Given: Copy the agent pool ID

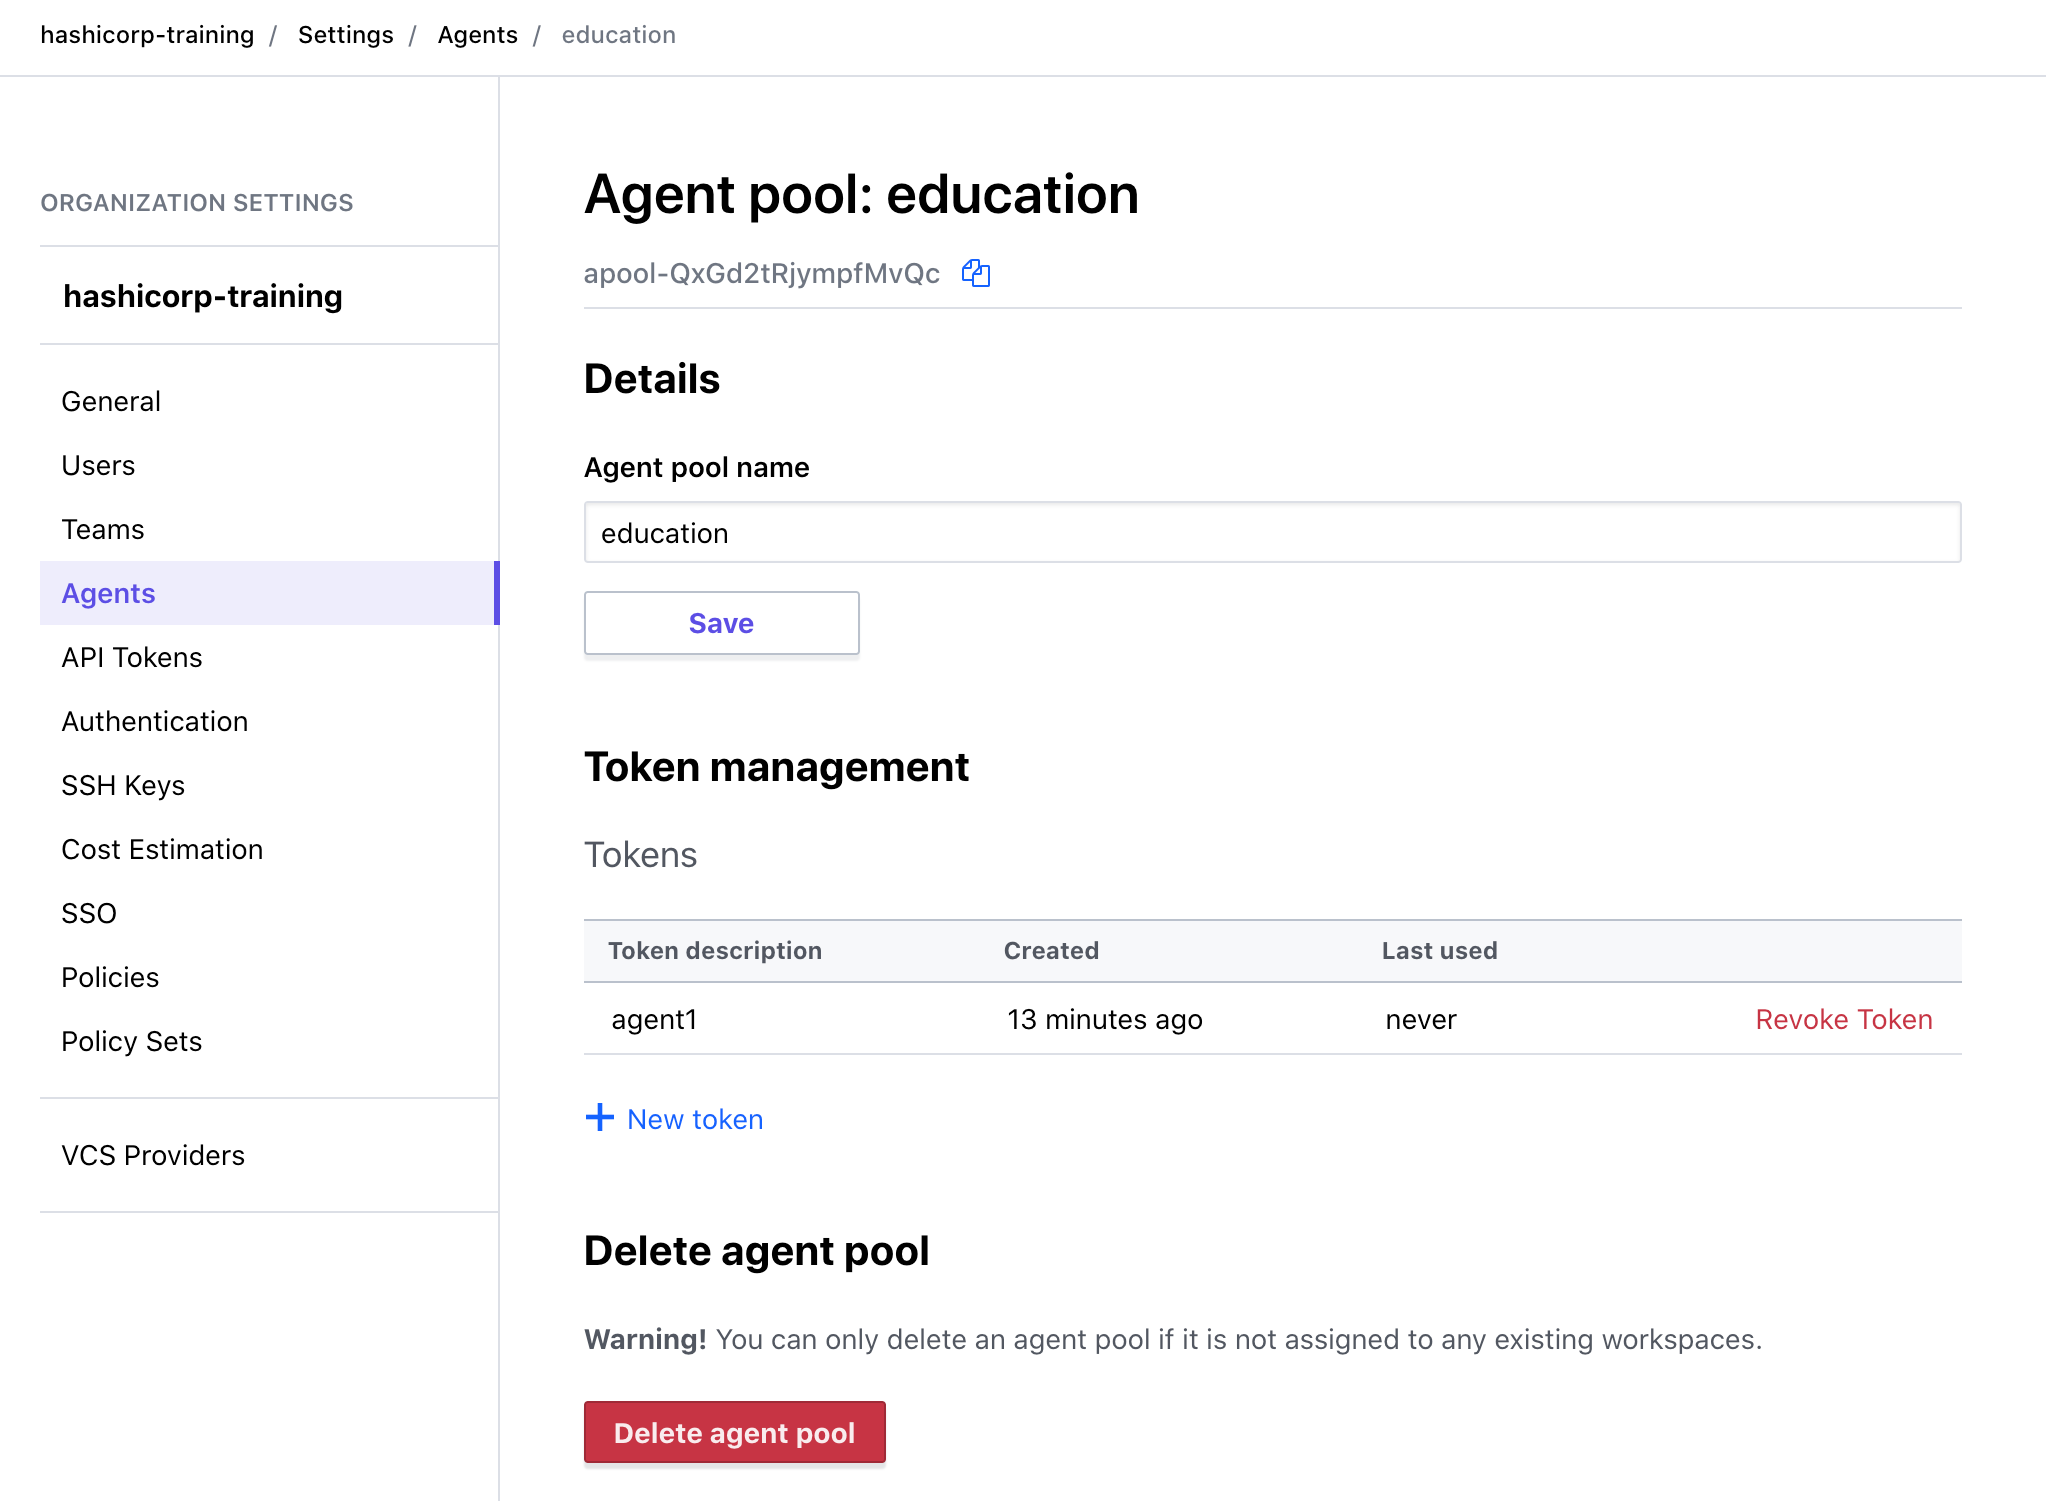Looking at the screenshot, I should pos(975,273).
